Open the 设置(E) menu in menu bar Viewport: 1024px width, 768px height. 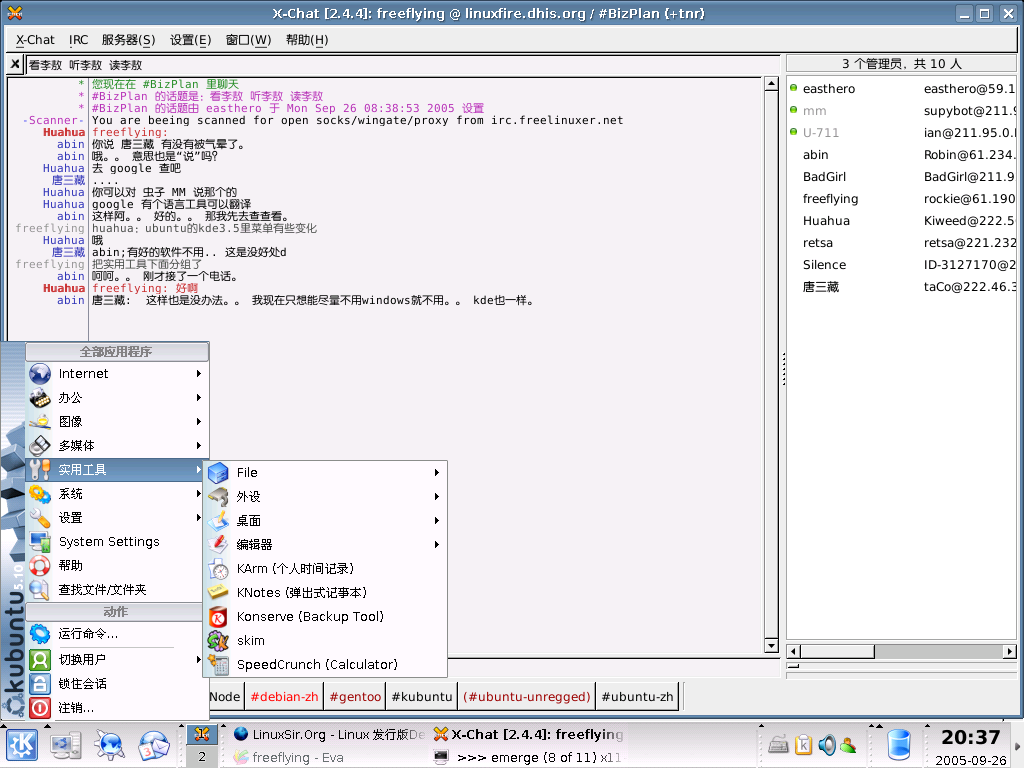190,40
